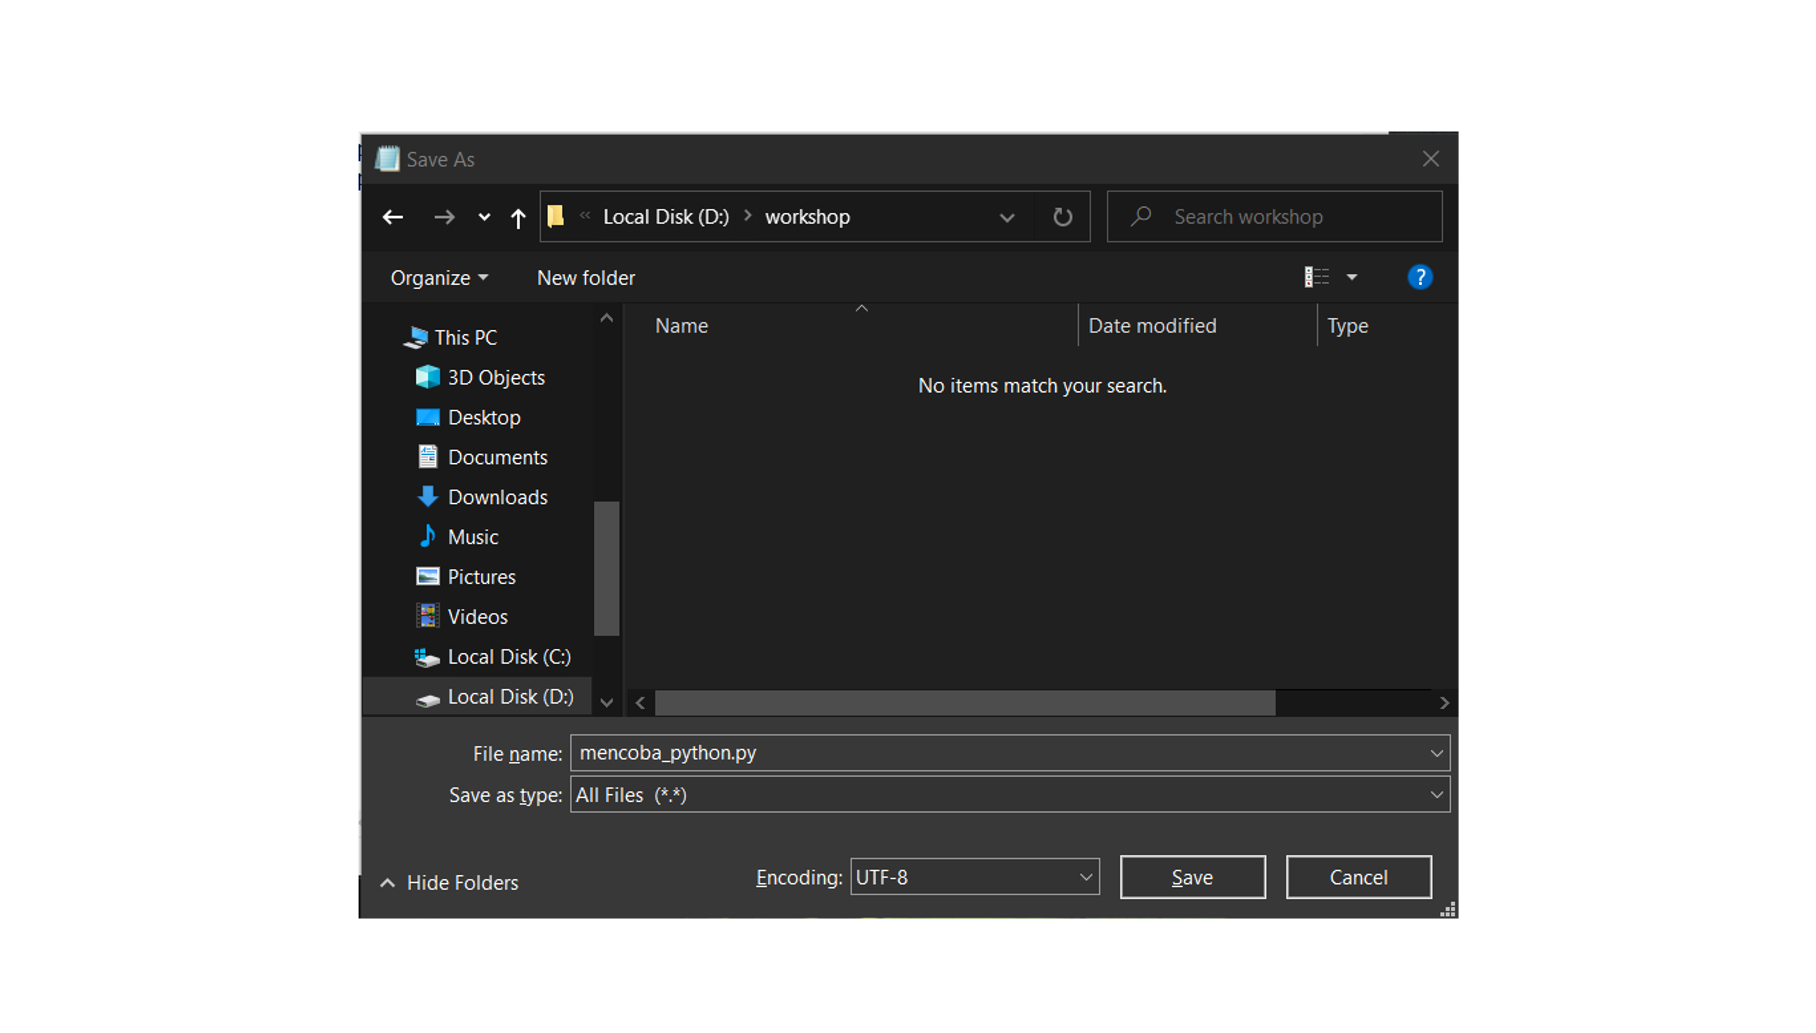The height and width of the screenshot is (1033, 1816).
Task: Navigate to workshop via breadcrumb
Action: [x=806, y=216]
